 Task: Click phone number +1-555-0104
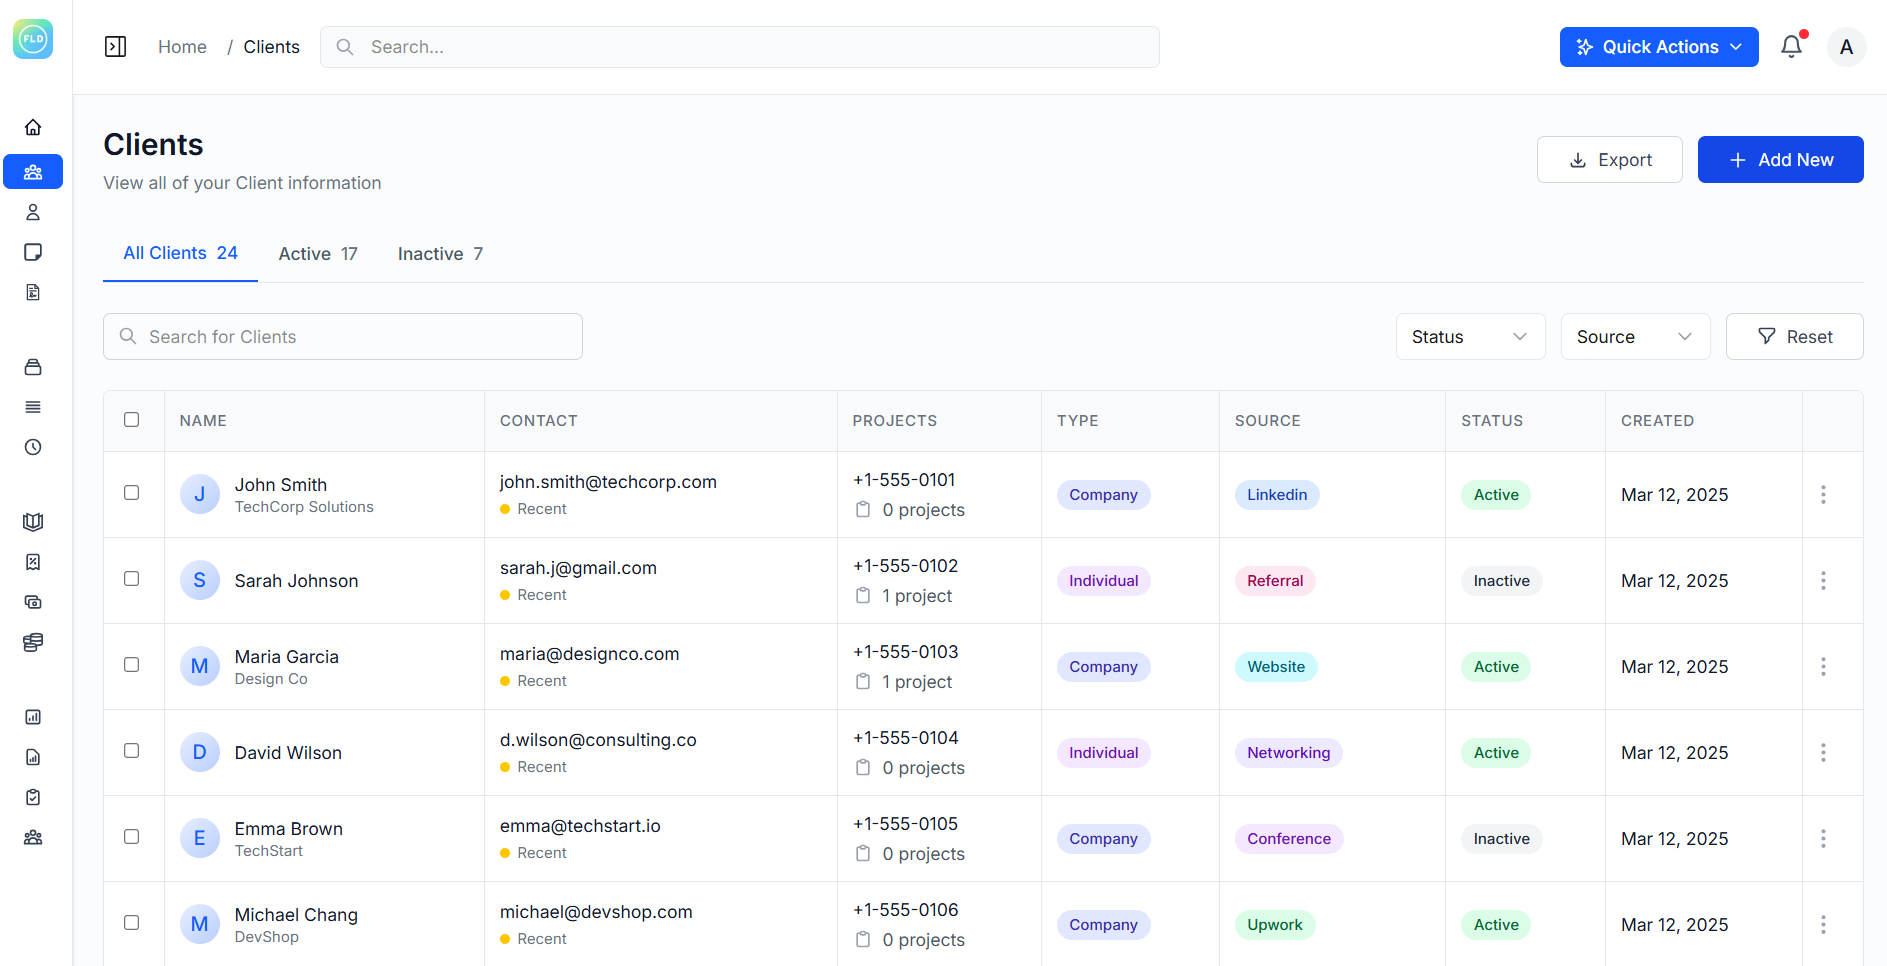[905, 738]
